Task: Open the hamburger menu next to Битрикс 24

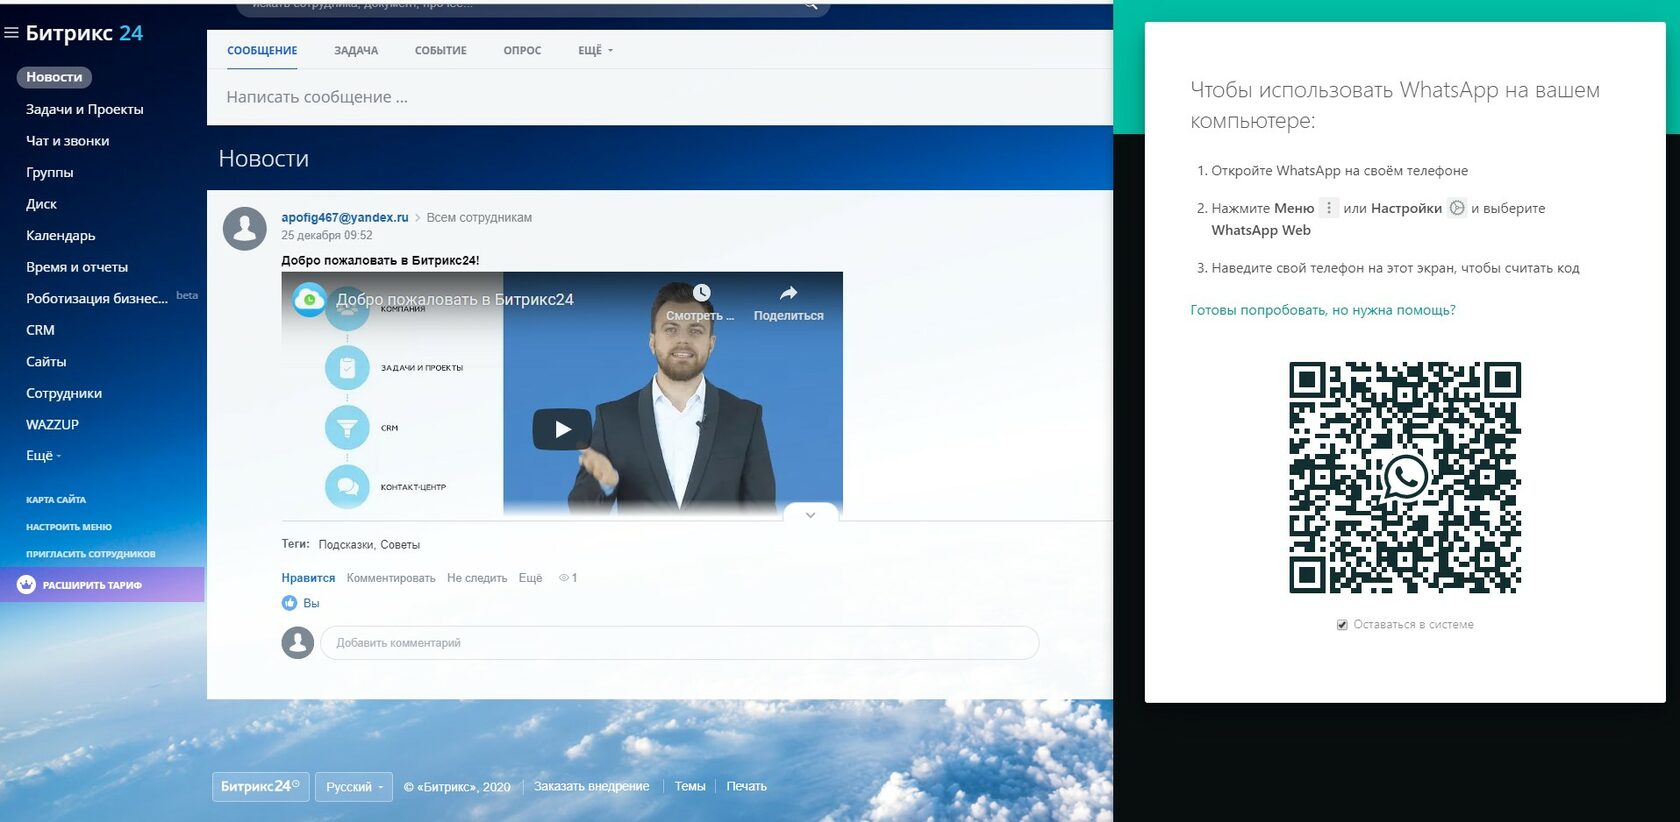Action: tap(12, 33)
